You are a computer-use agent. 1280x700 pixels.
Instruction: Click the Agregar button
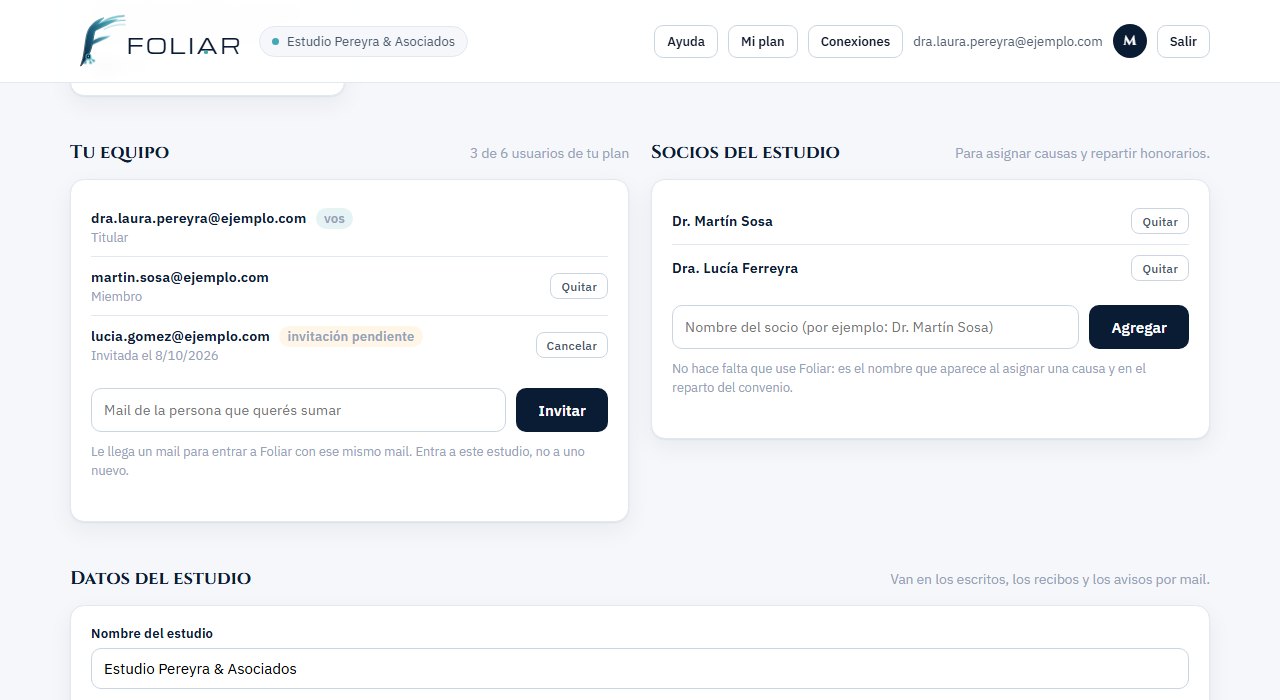(x=1139, y=327)
